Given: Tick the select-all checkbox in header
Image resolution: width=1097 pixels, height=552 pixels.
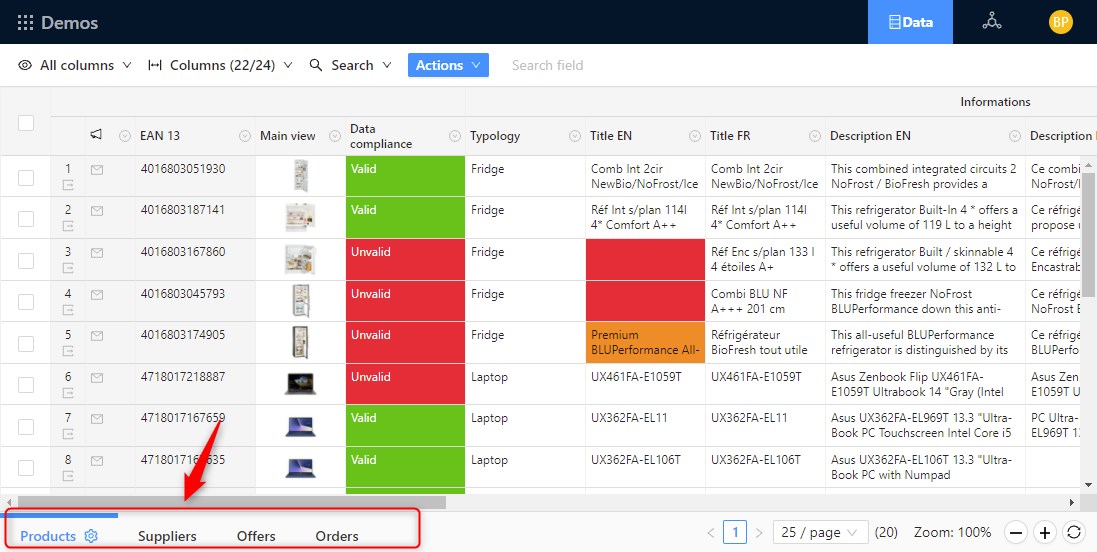Looking at the screenshot, I should 26,122.
